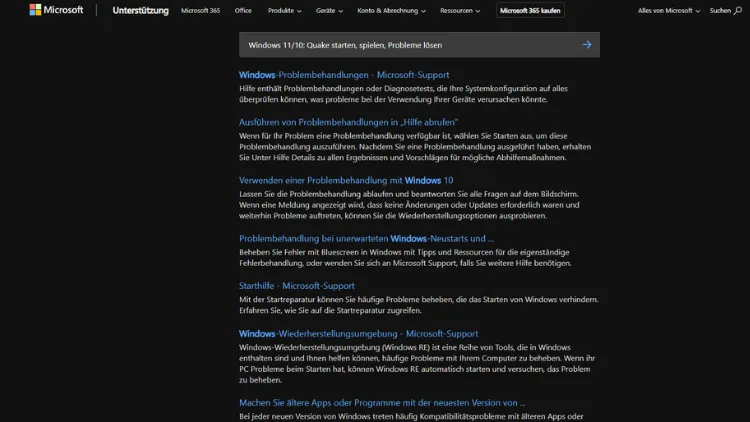
Task: Submit search with the arrow icon
Action: (x=587, y=45)
